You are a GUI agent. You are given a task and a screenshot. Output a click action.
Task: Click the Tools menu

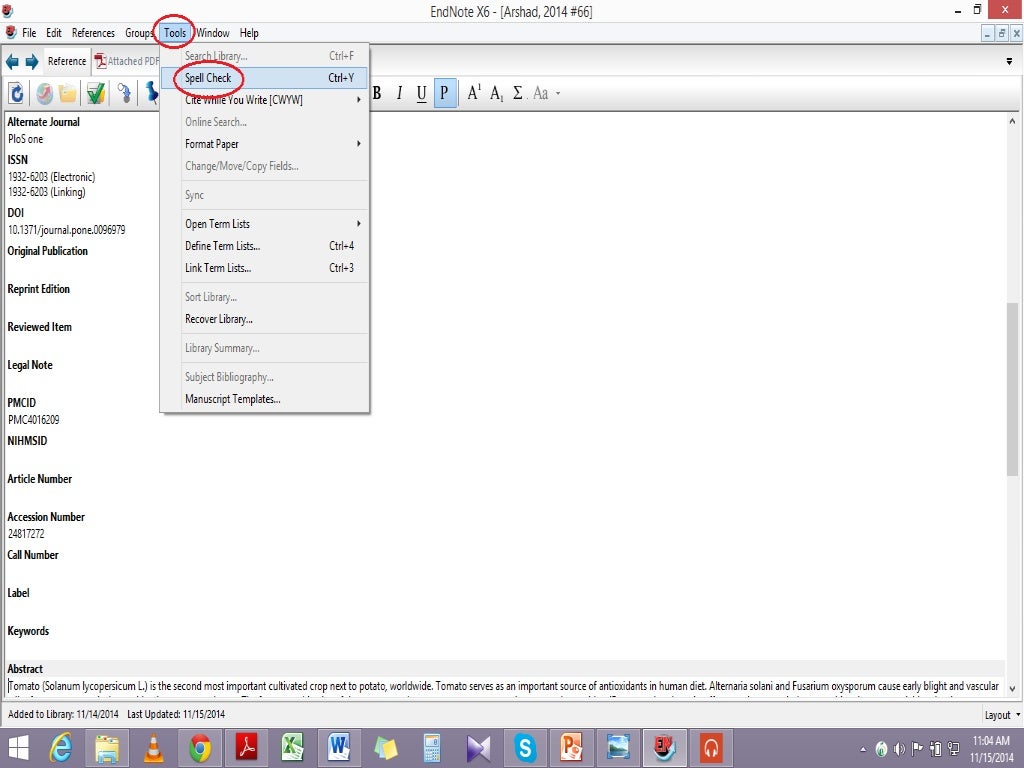click(x=175, y=33)
